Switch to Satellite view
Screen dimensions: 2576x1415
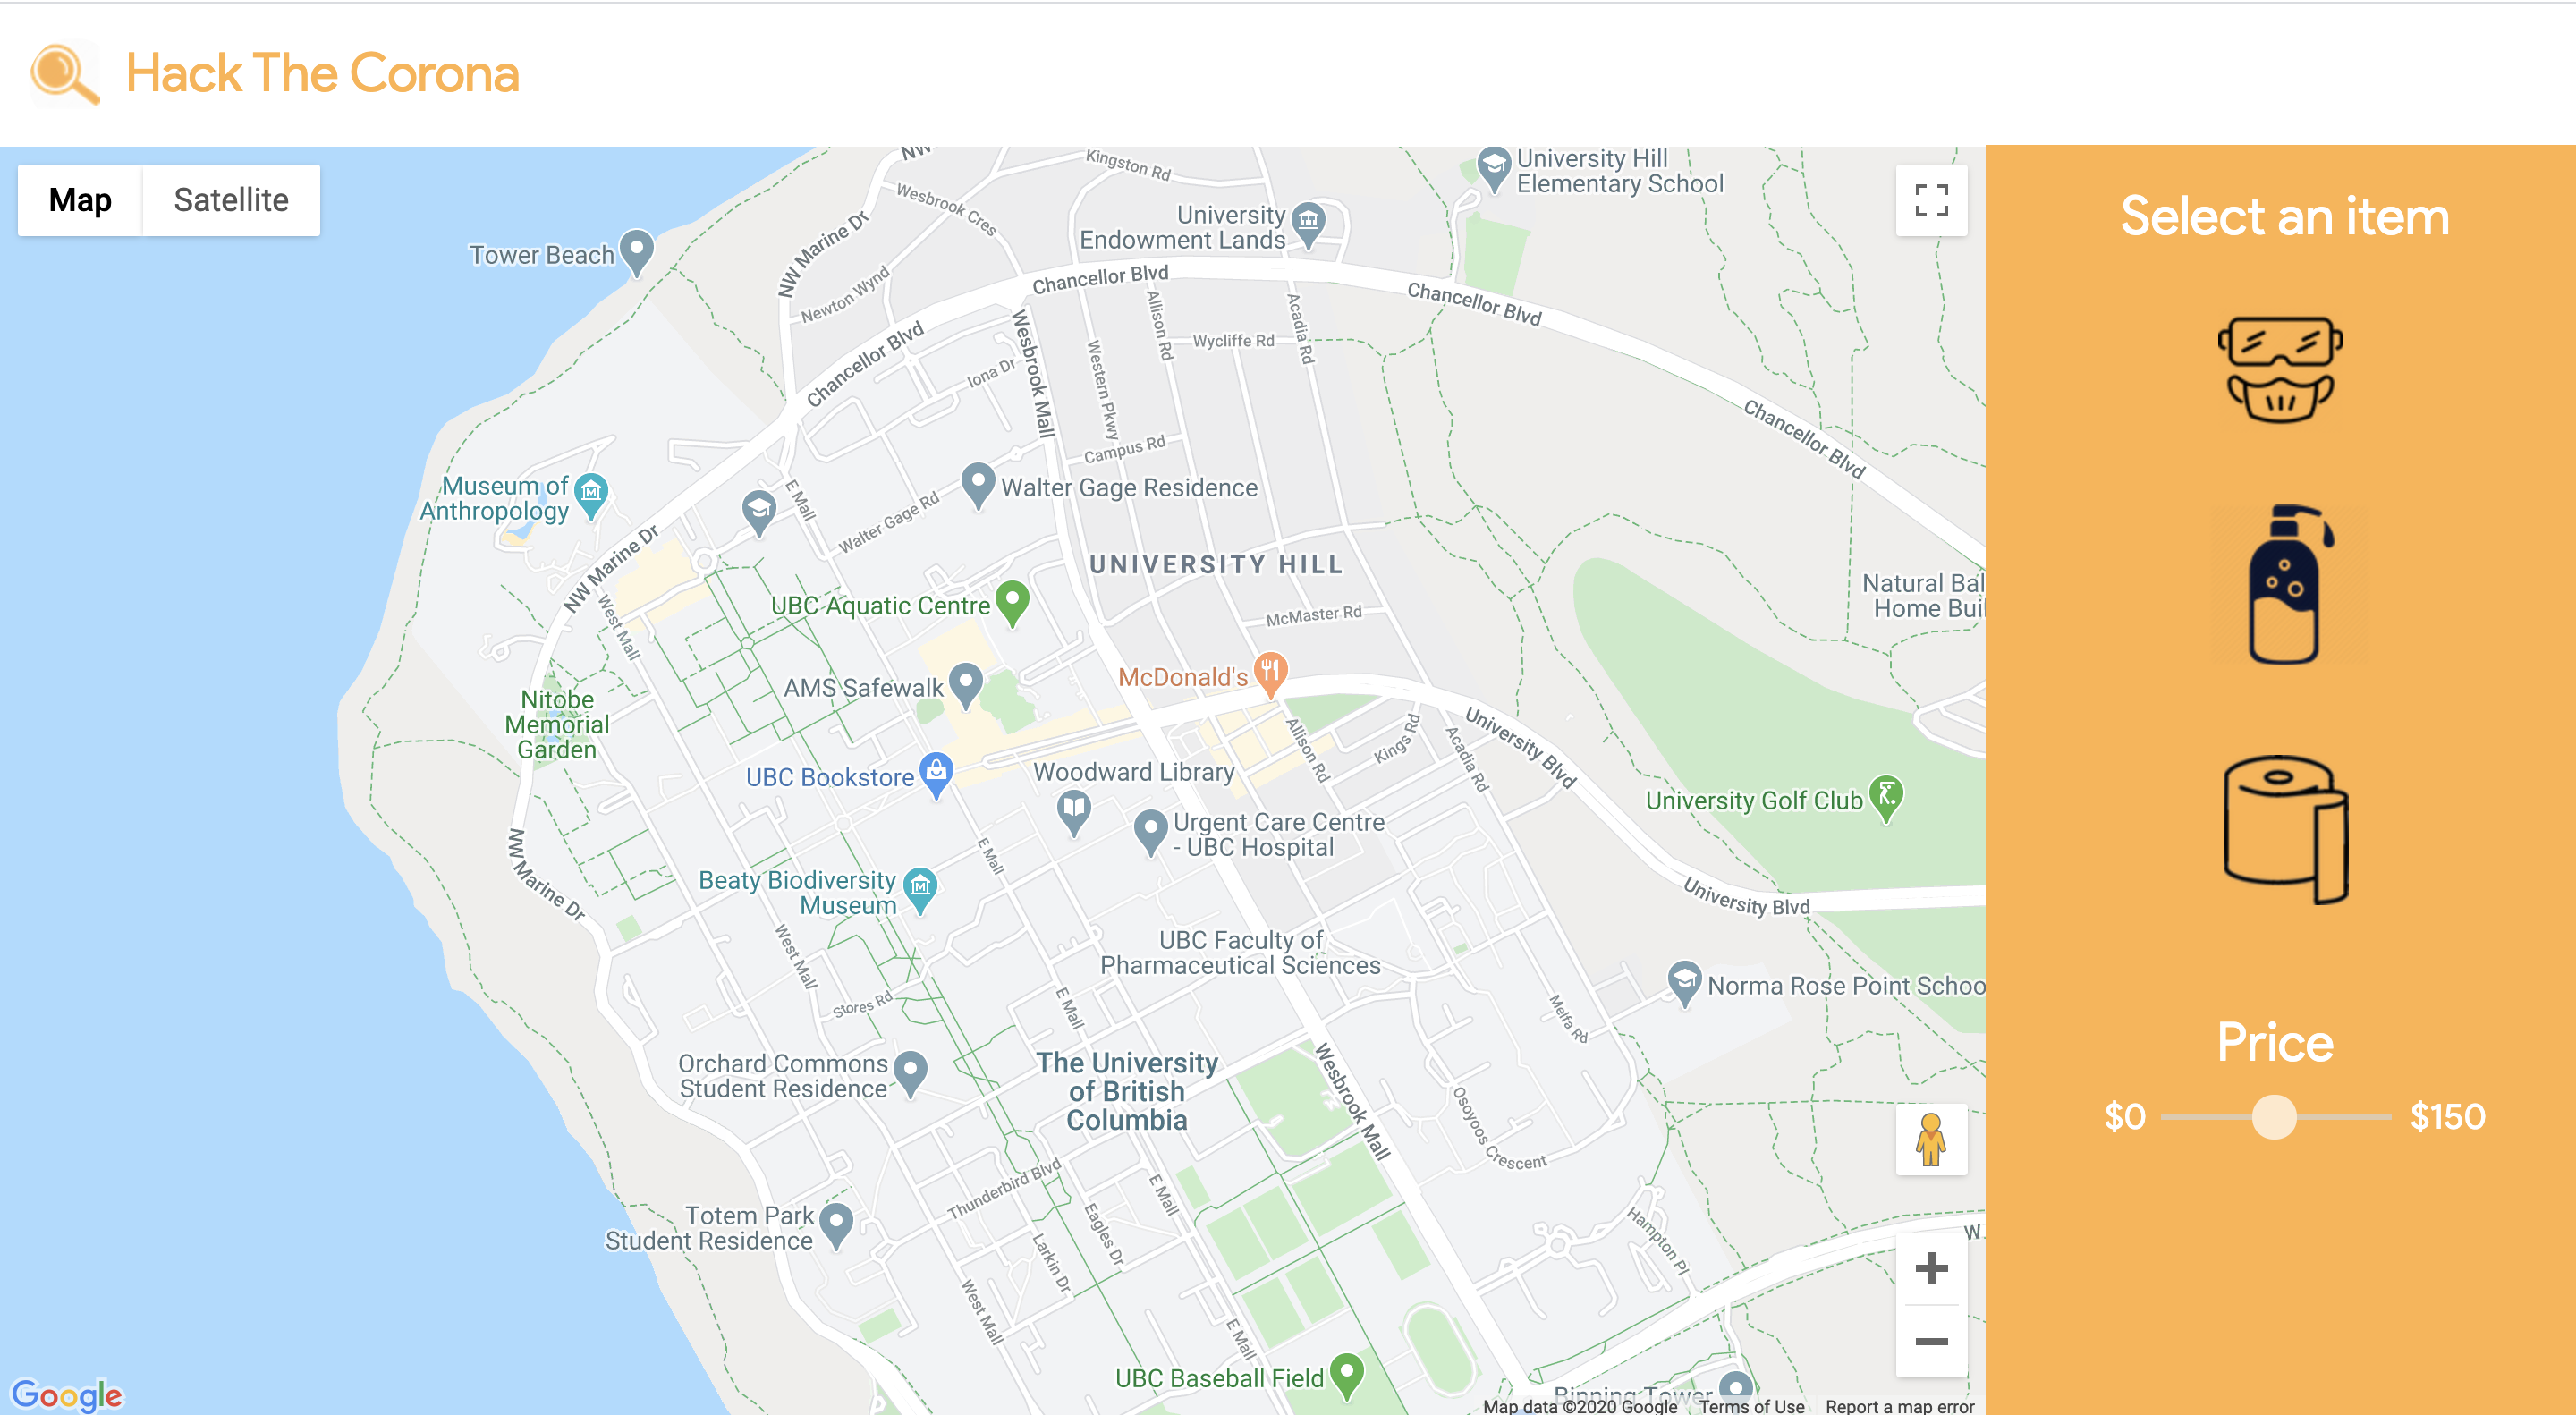coord(231,200)
